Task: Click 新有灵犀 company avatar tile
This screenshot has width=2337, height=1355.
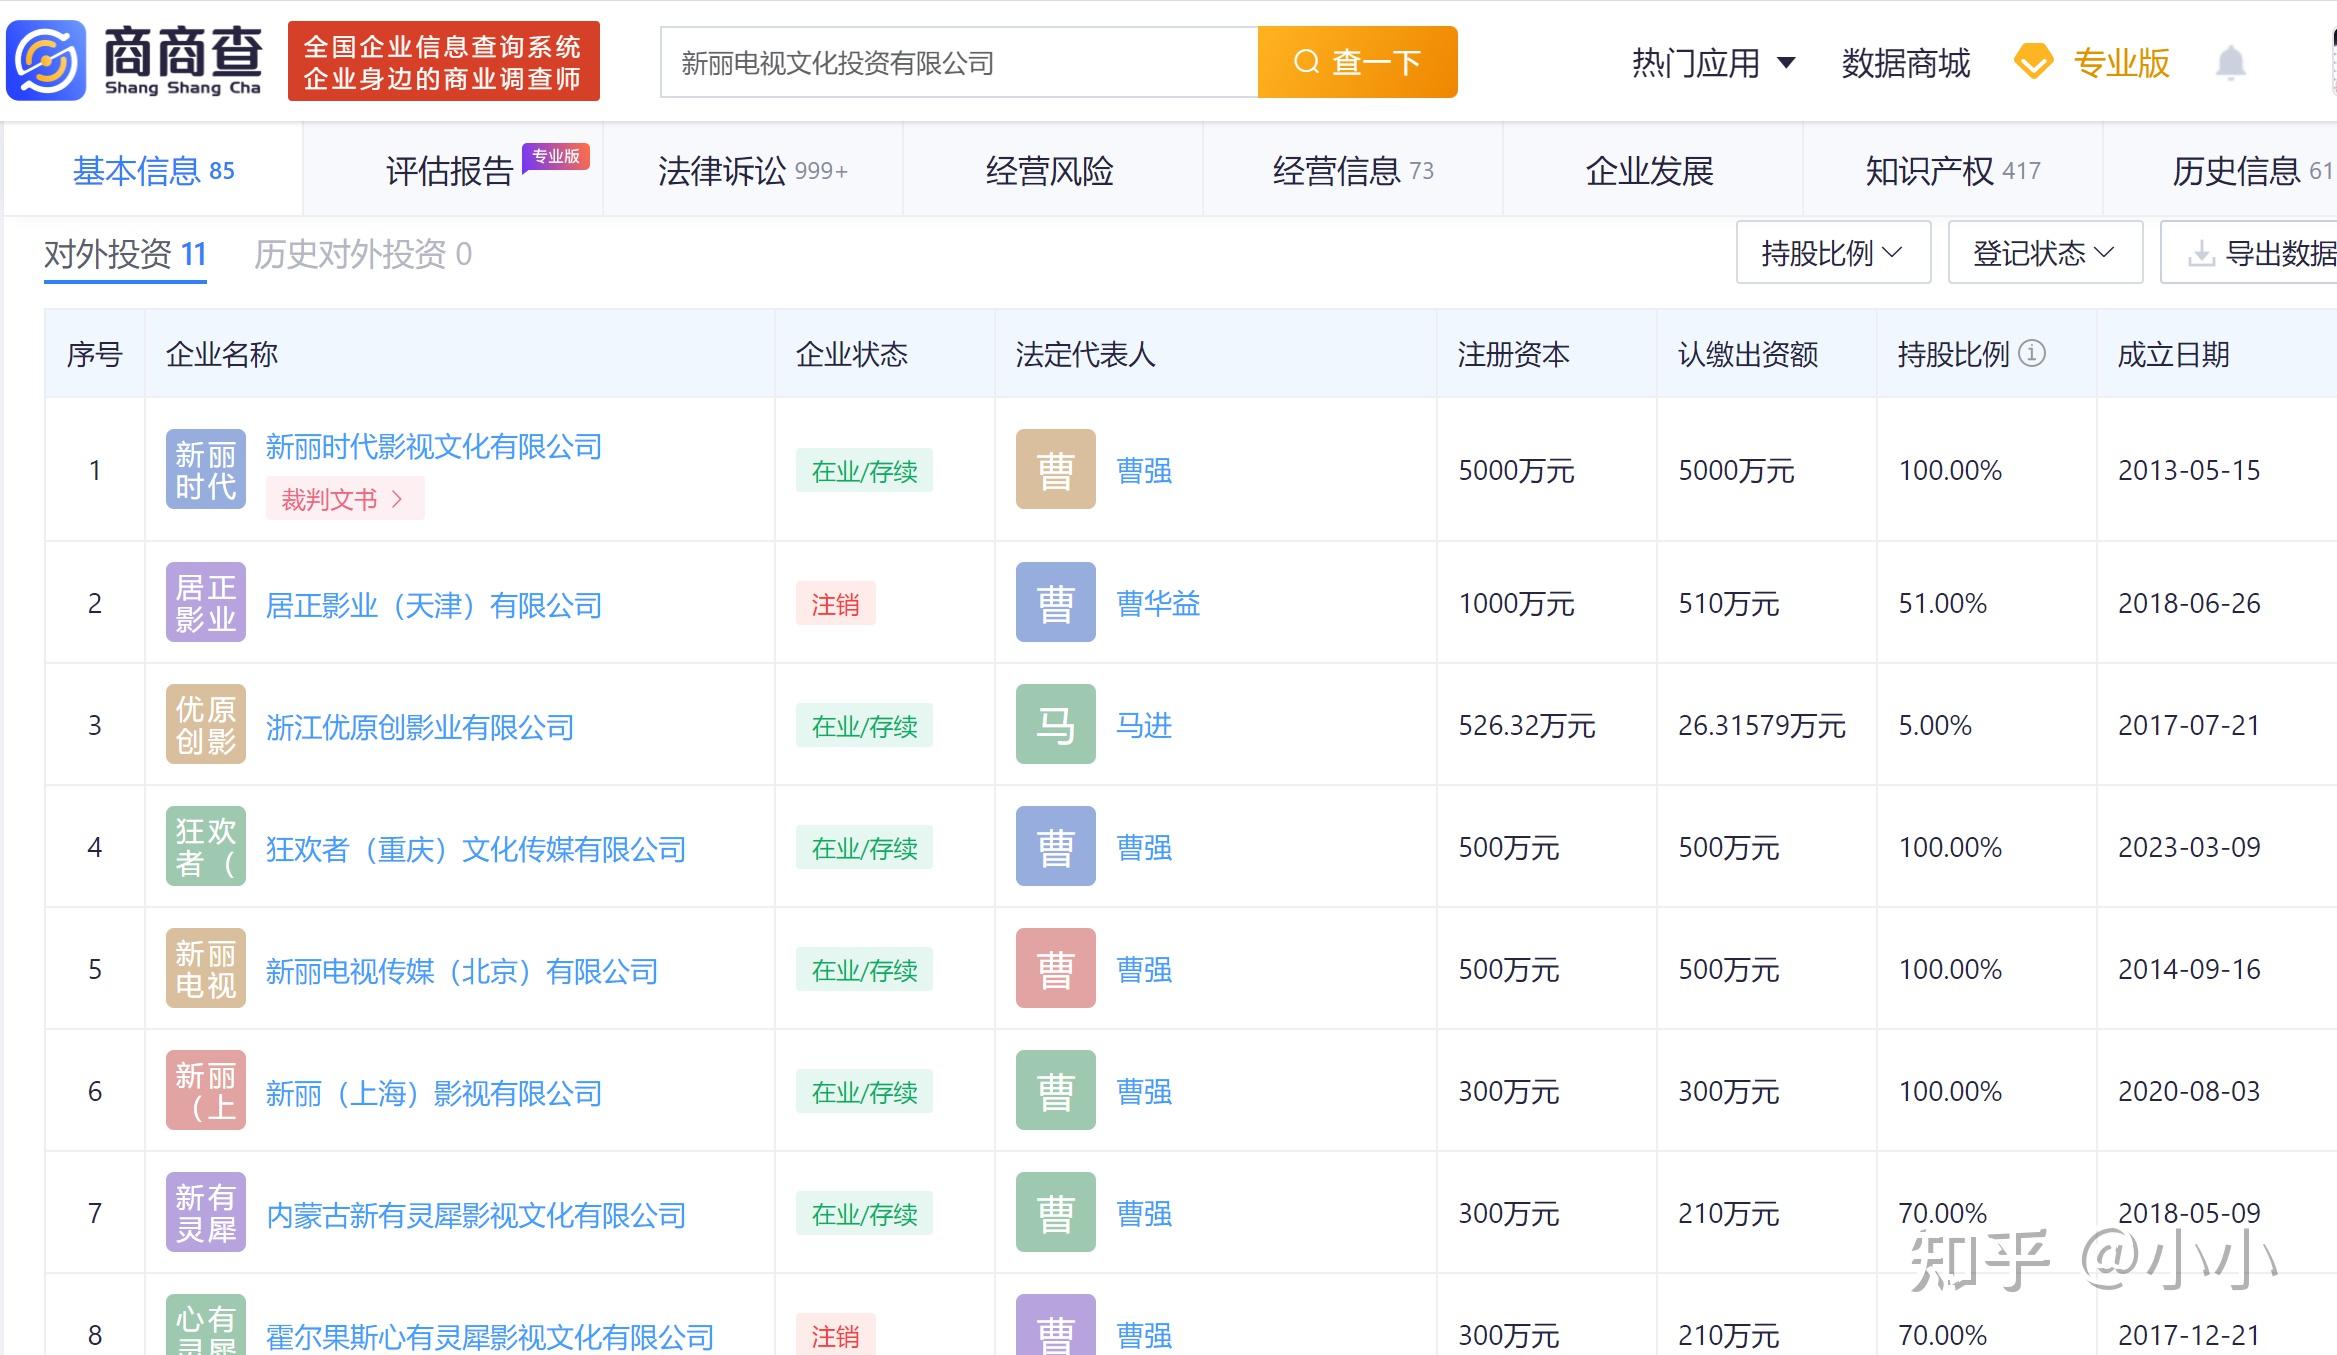Action: 206,1212
